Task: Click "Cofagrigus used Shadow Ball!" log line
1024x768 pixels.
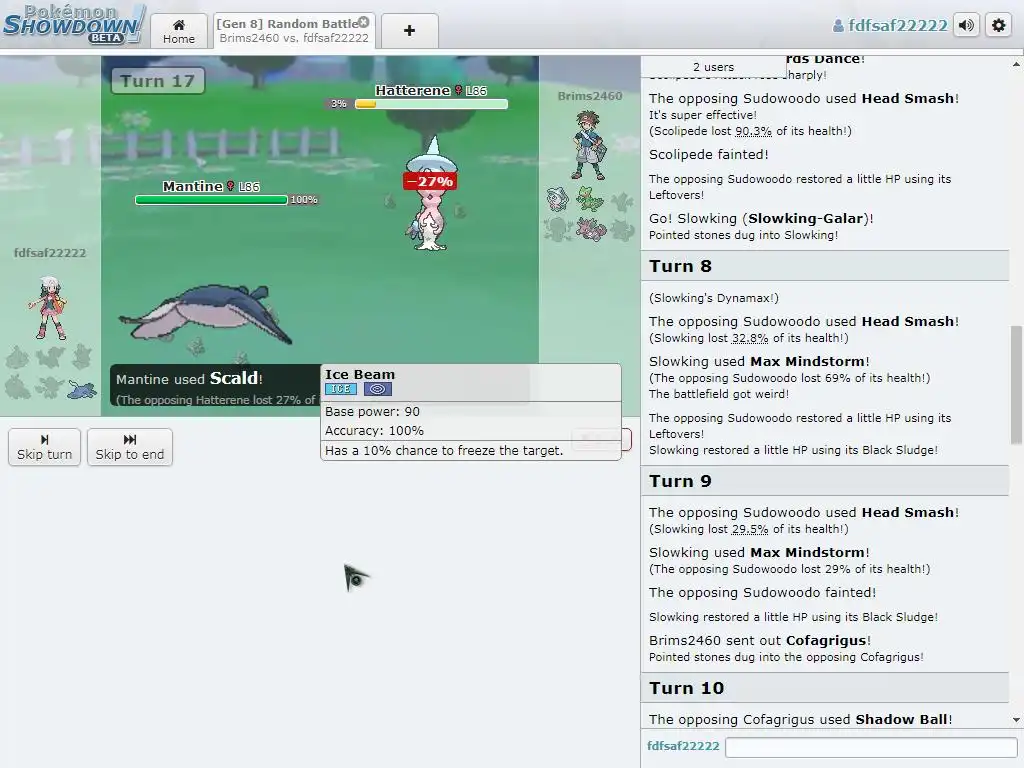Action: click(x=800, y=719)
